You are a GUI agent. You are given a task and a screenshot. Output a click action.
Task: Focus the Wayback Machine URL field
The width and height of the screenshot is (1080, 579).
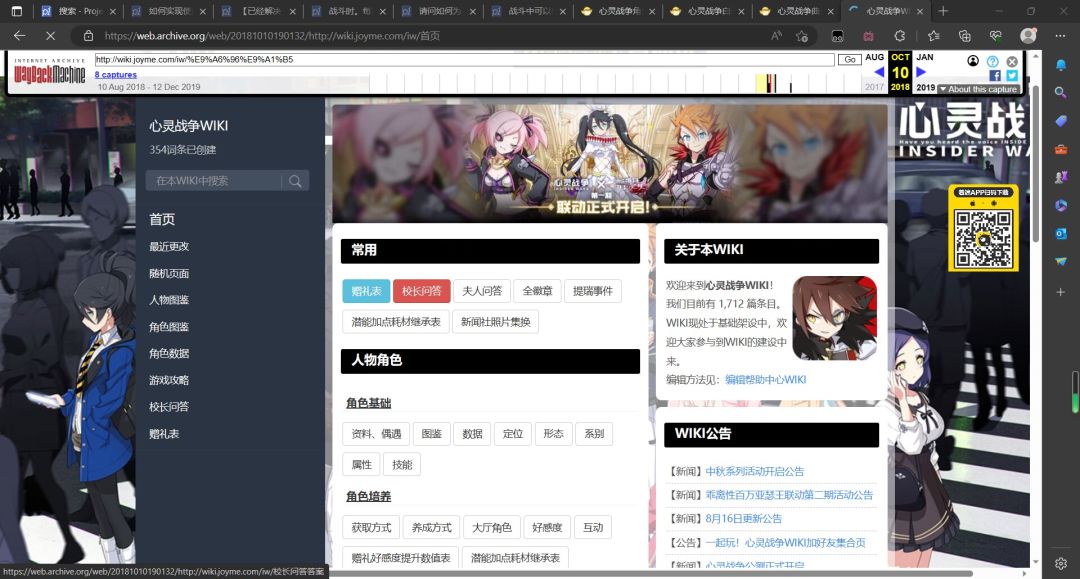click(464, 60)
